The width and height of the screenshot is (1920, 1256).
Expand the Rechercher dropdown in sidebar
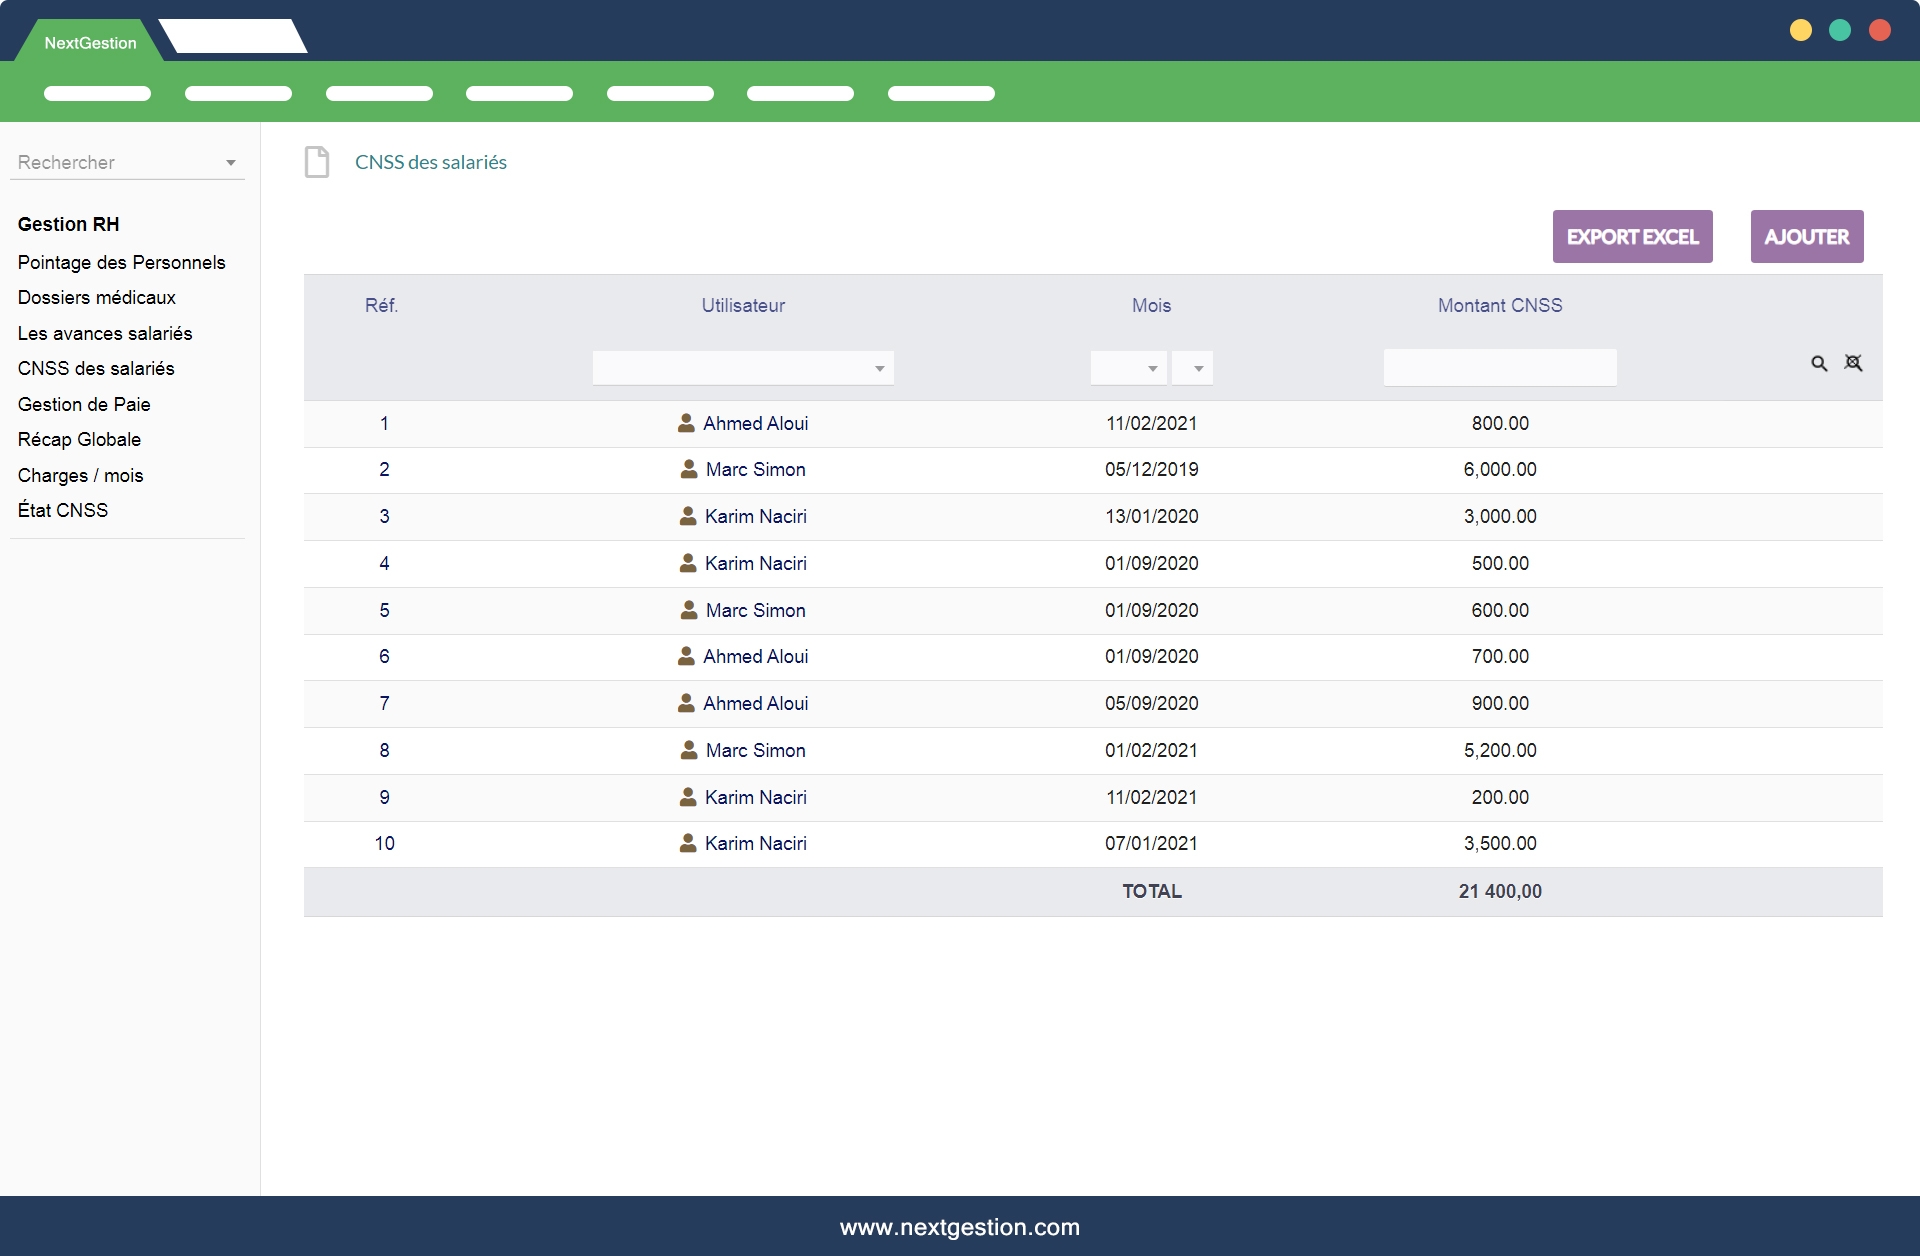pyautogui.click(x=231, y=163)
